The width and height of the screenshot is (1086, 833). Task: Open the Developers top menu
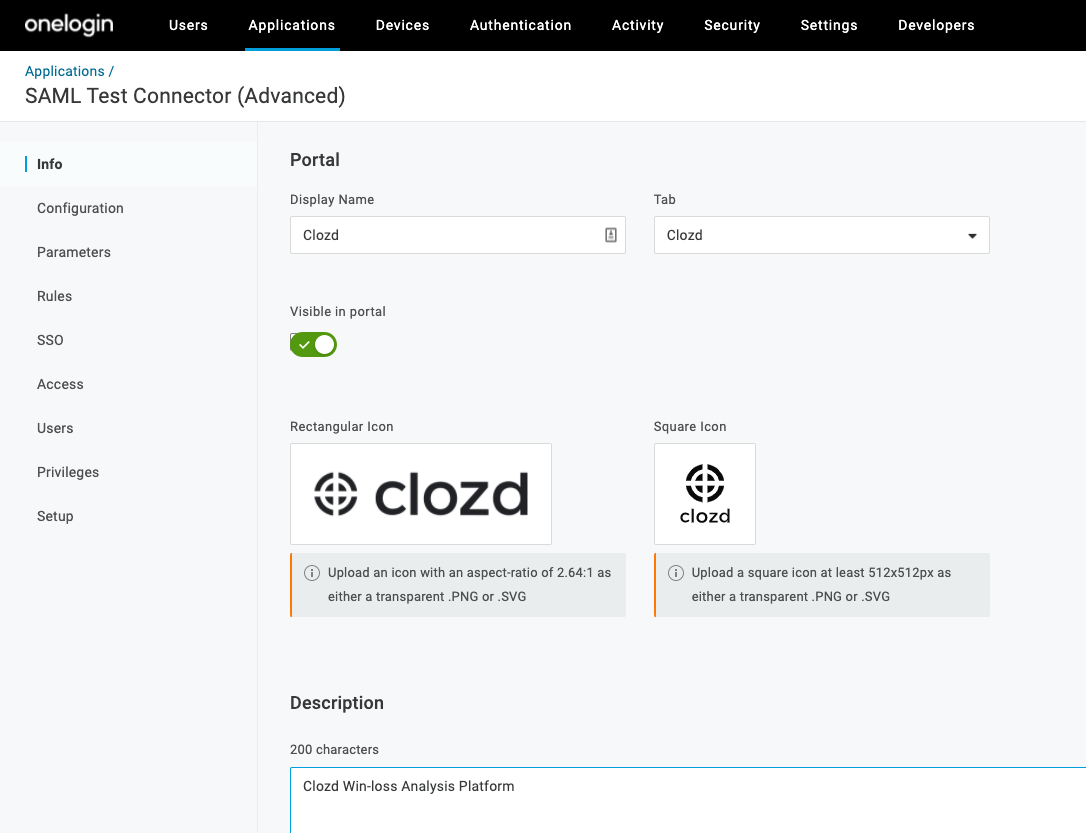click(x=936, y=25)
